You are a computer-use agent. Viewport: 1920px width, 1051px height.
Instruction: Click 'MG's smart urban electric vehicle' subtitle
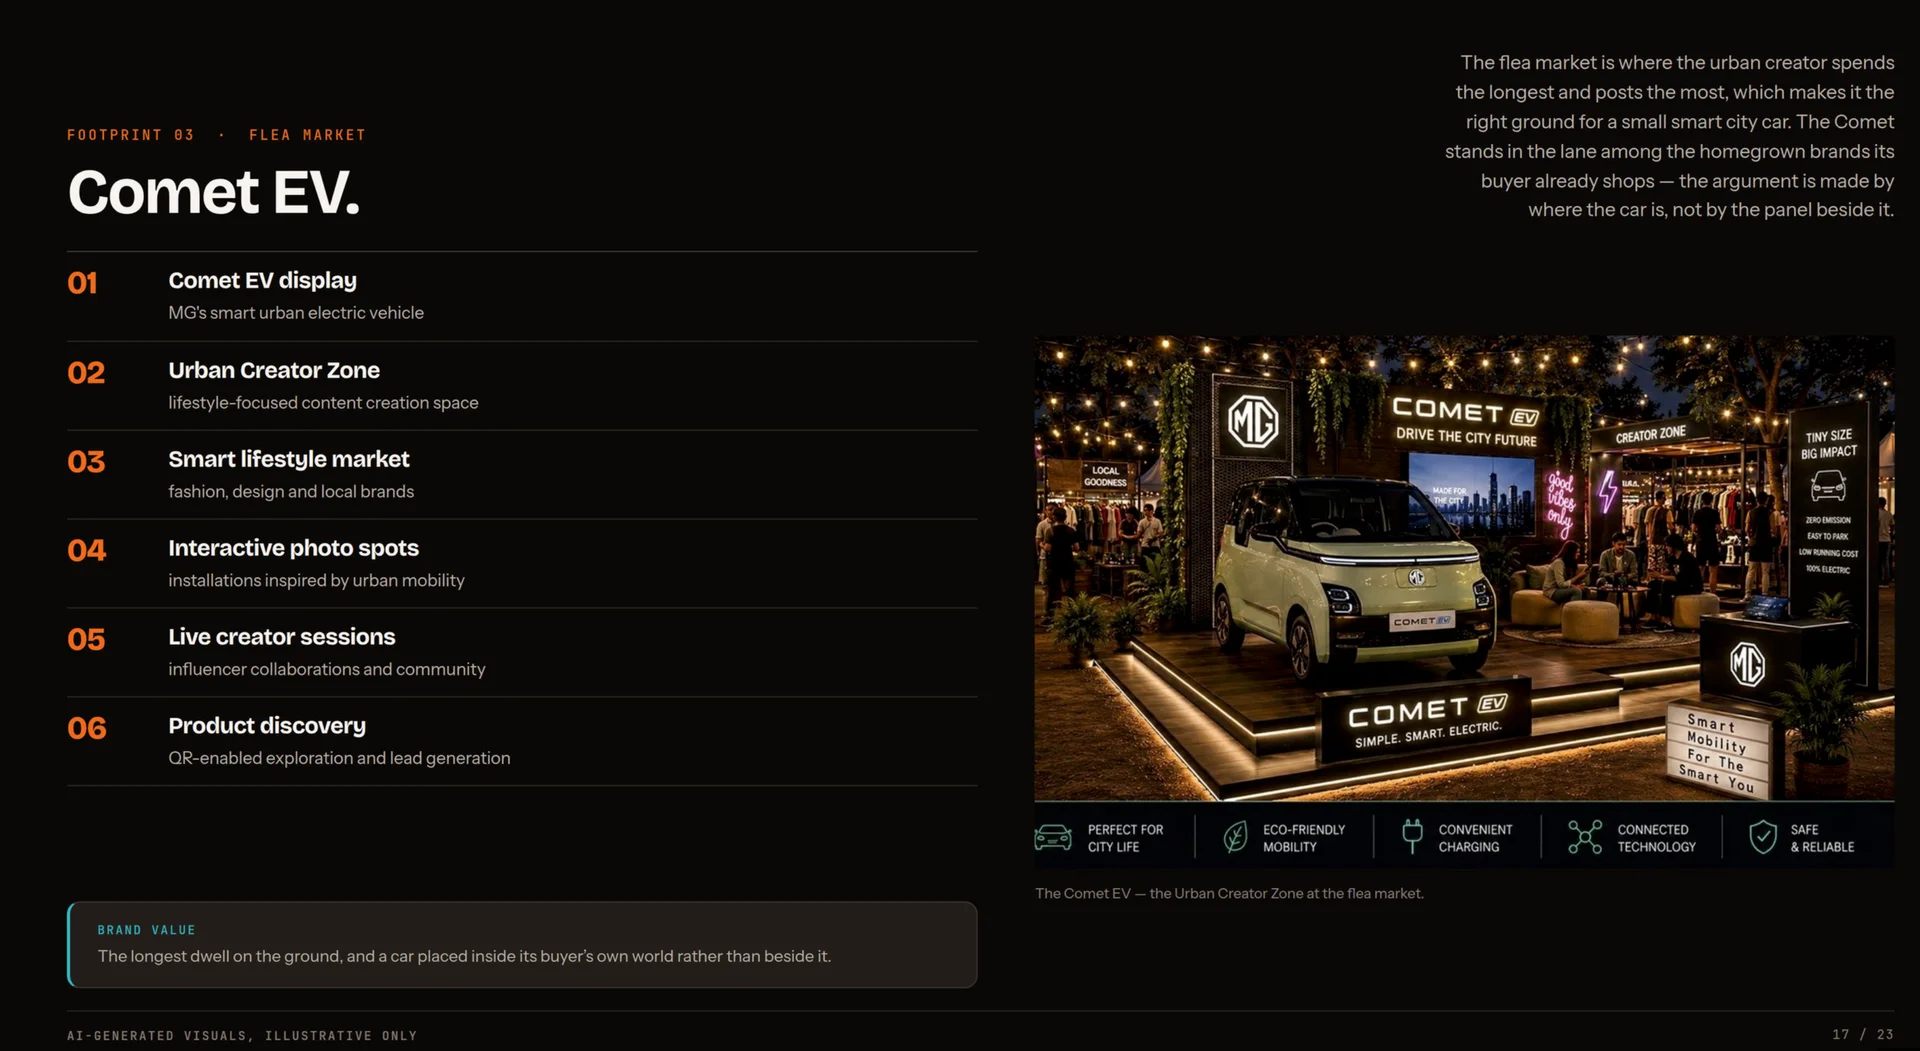296,313
